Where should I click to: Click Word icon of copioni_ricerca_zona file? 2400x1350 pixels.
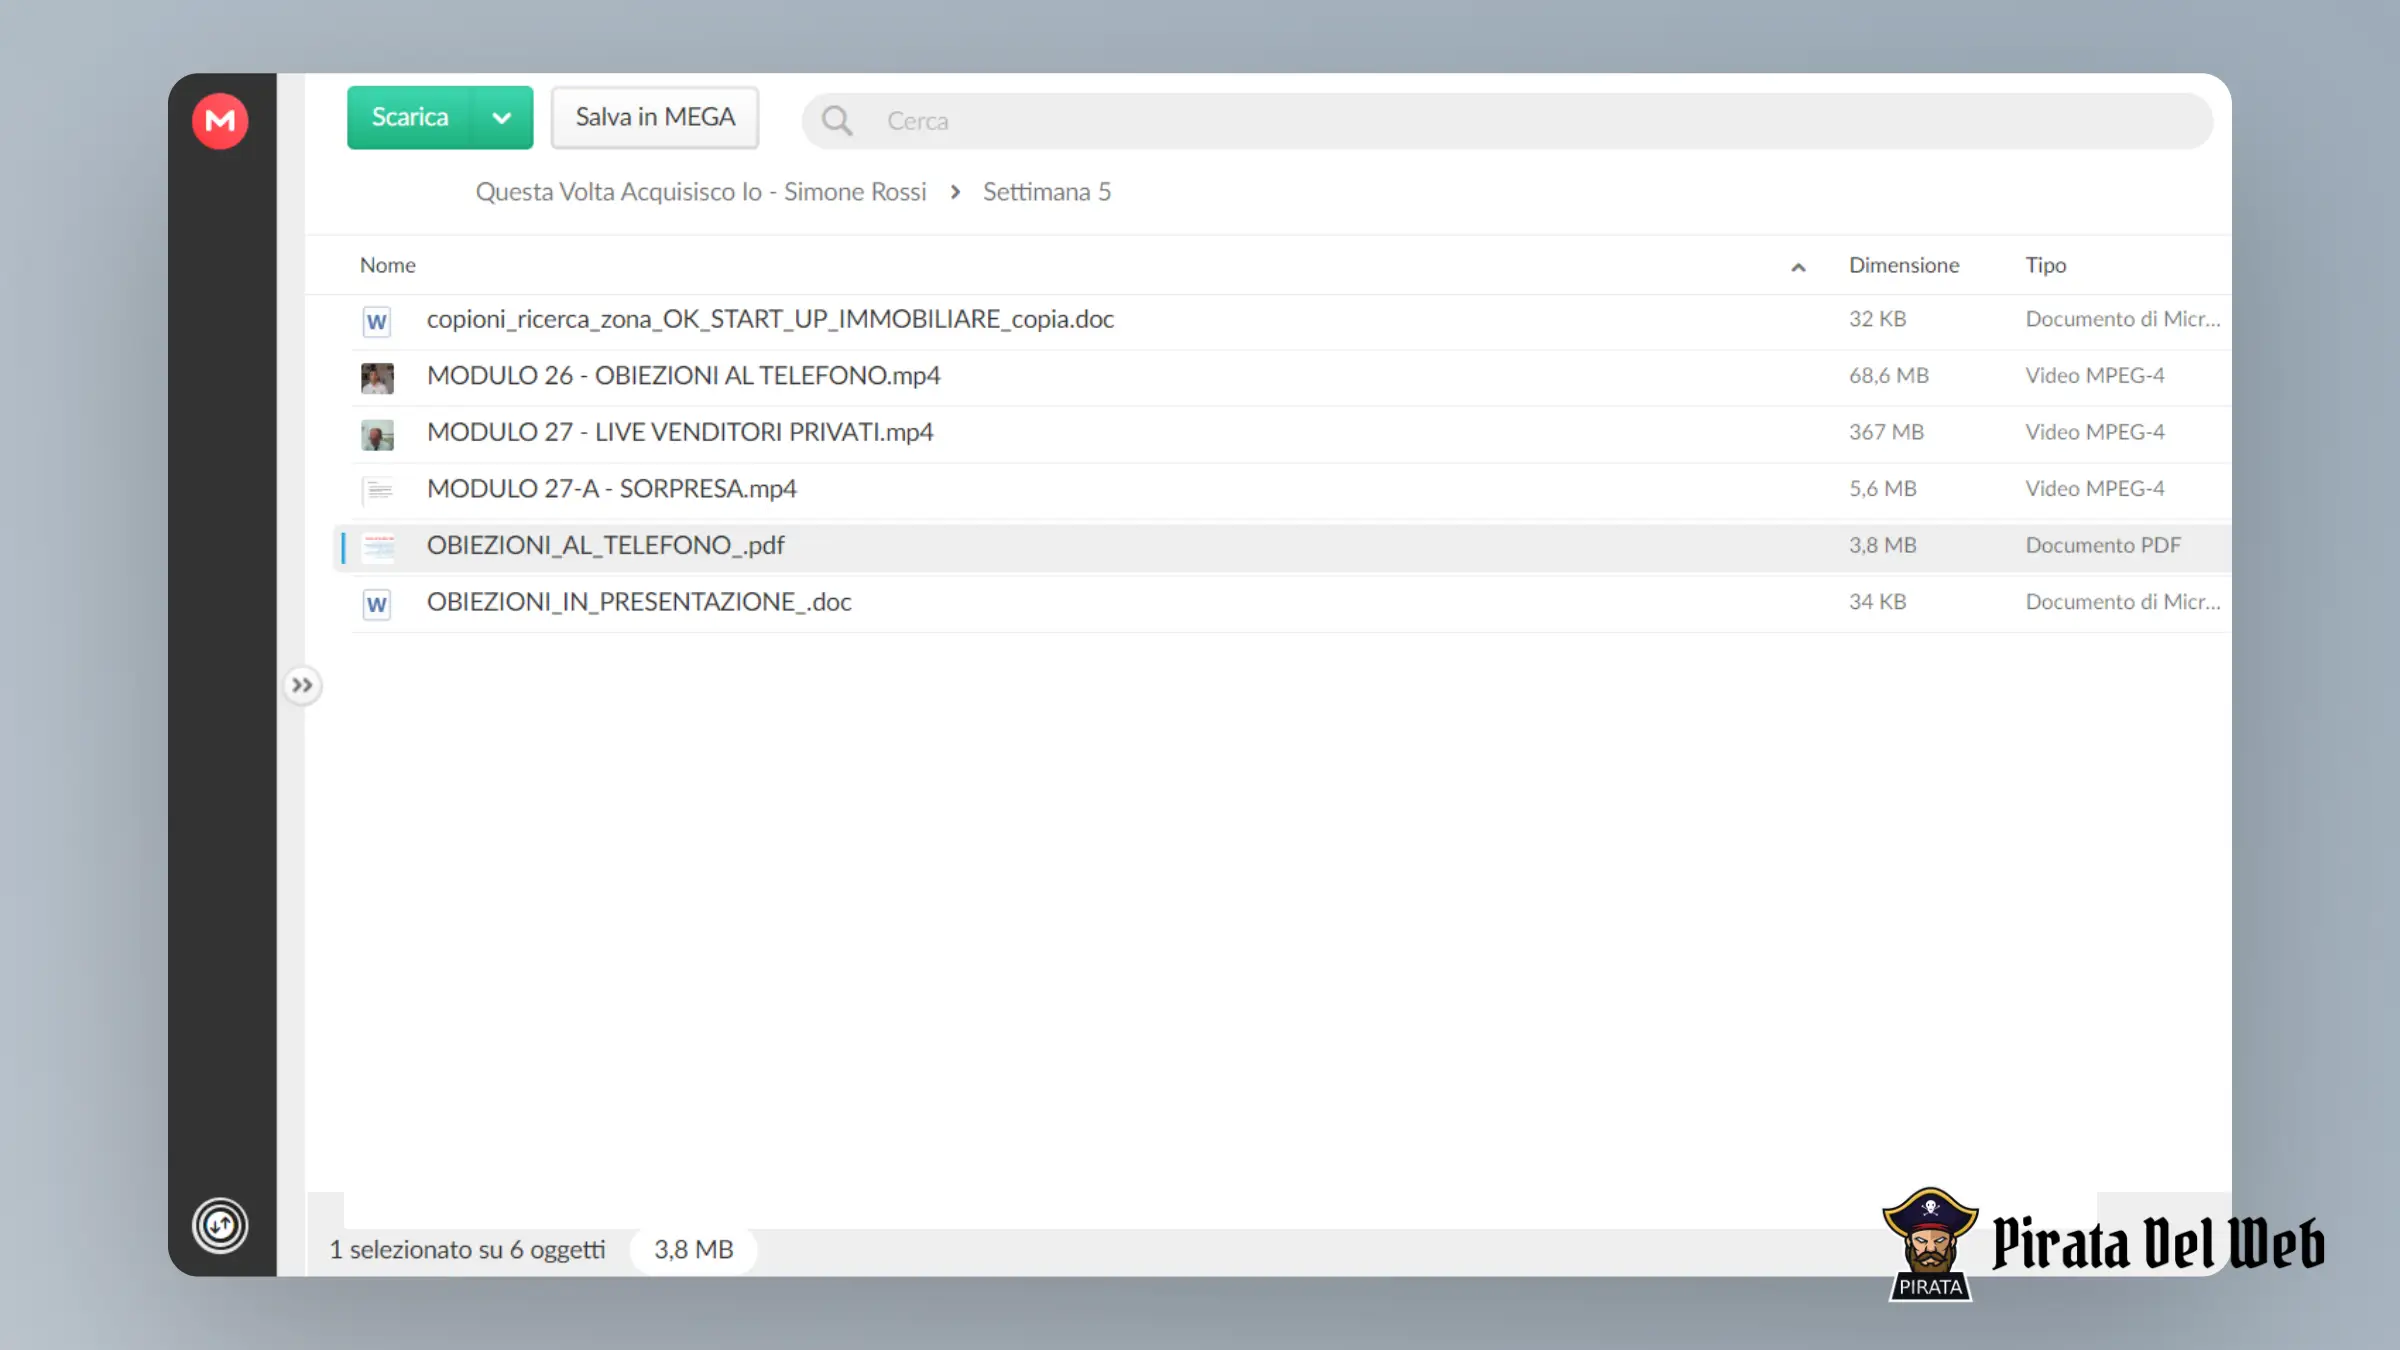[x=377, y=321]
